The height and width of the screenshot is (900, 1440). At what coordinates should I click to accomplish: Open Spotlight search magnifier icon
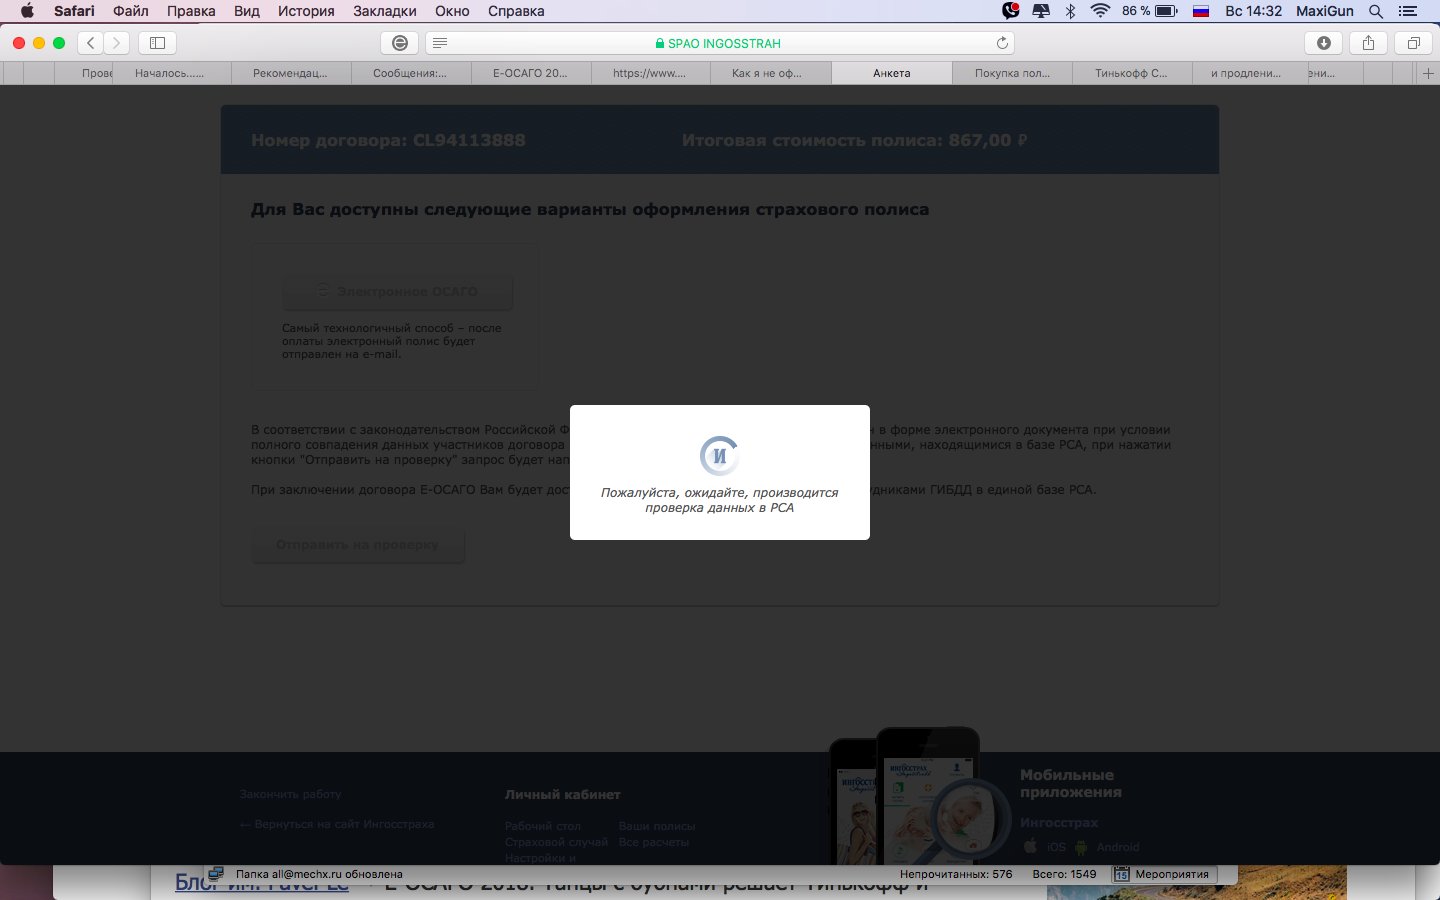tap(1376, 11)
